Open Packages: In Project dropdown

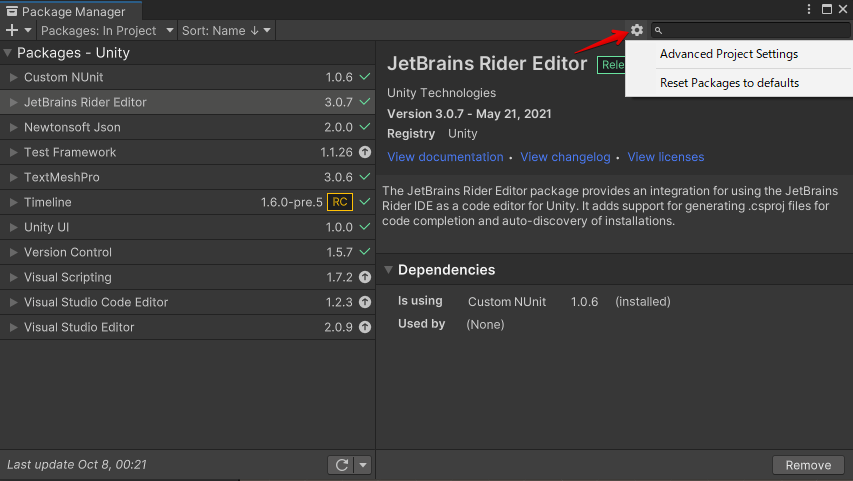pyautogui.click(x=107, y=30)
